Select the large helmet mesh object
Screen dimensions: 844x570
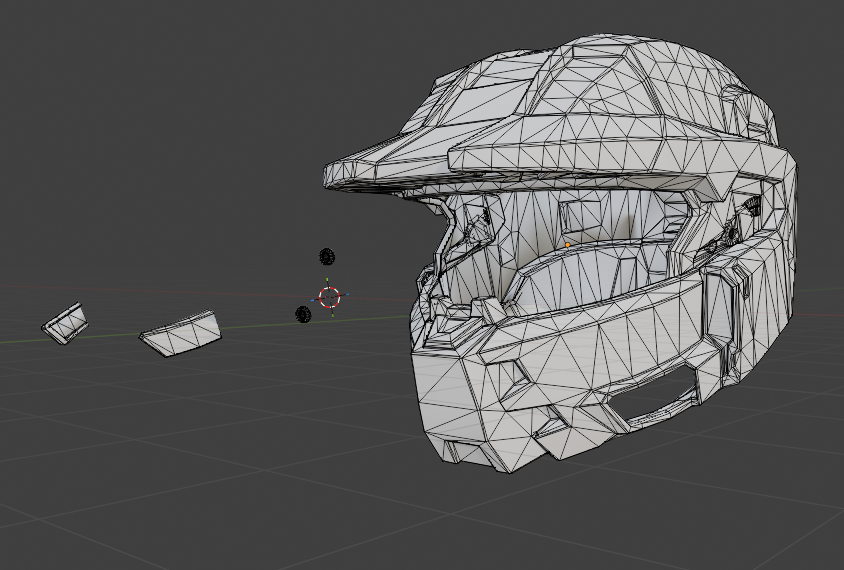(560, 253)
